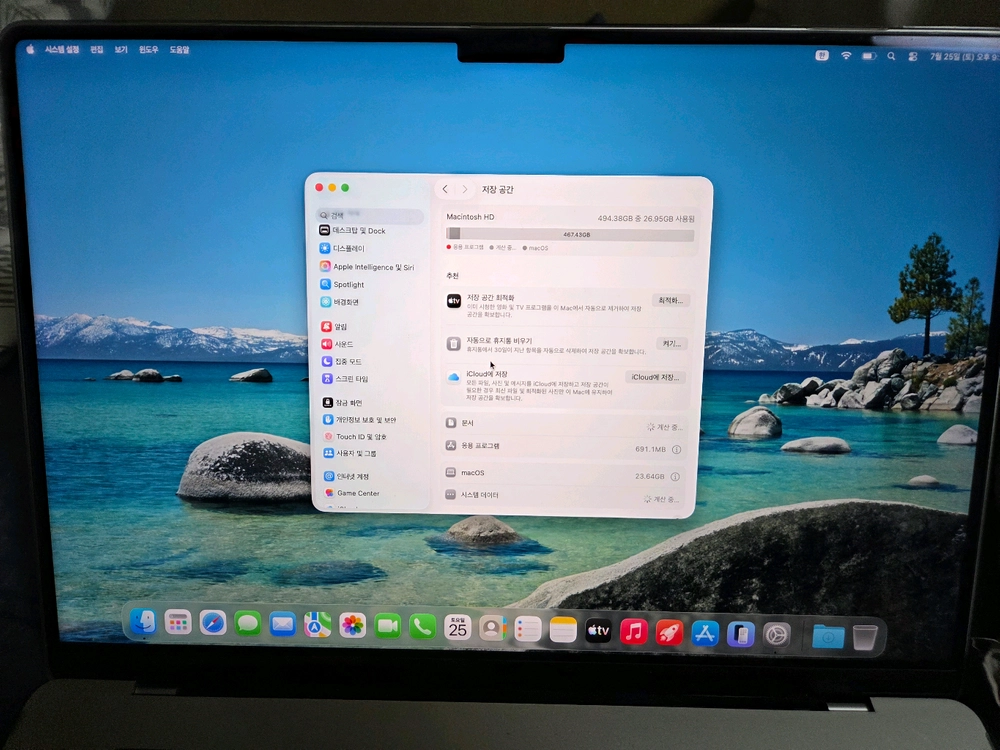Image resolution: width=1000 pixels, height=750 pixels.
Task: Open the Apple menu
Action: [x=29, y=49]
